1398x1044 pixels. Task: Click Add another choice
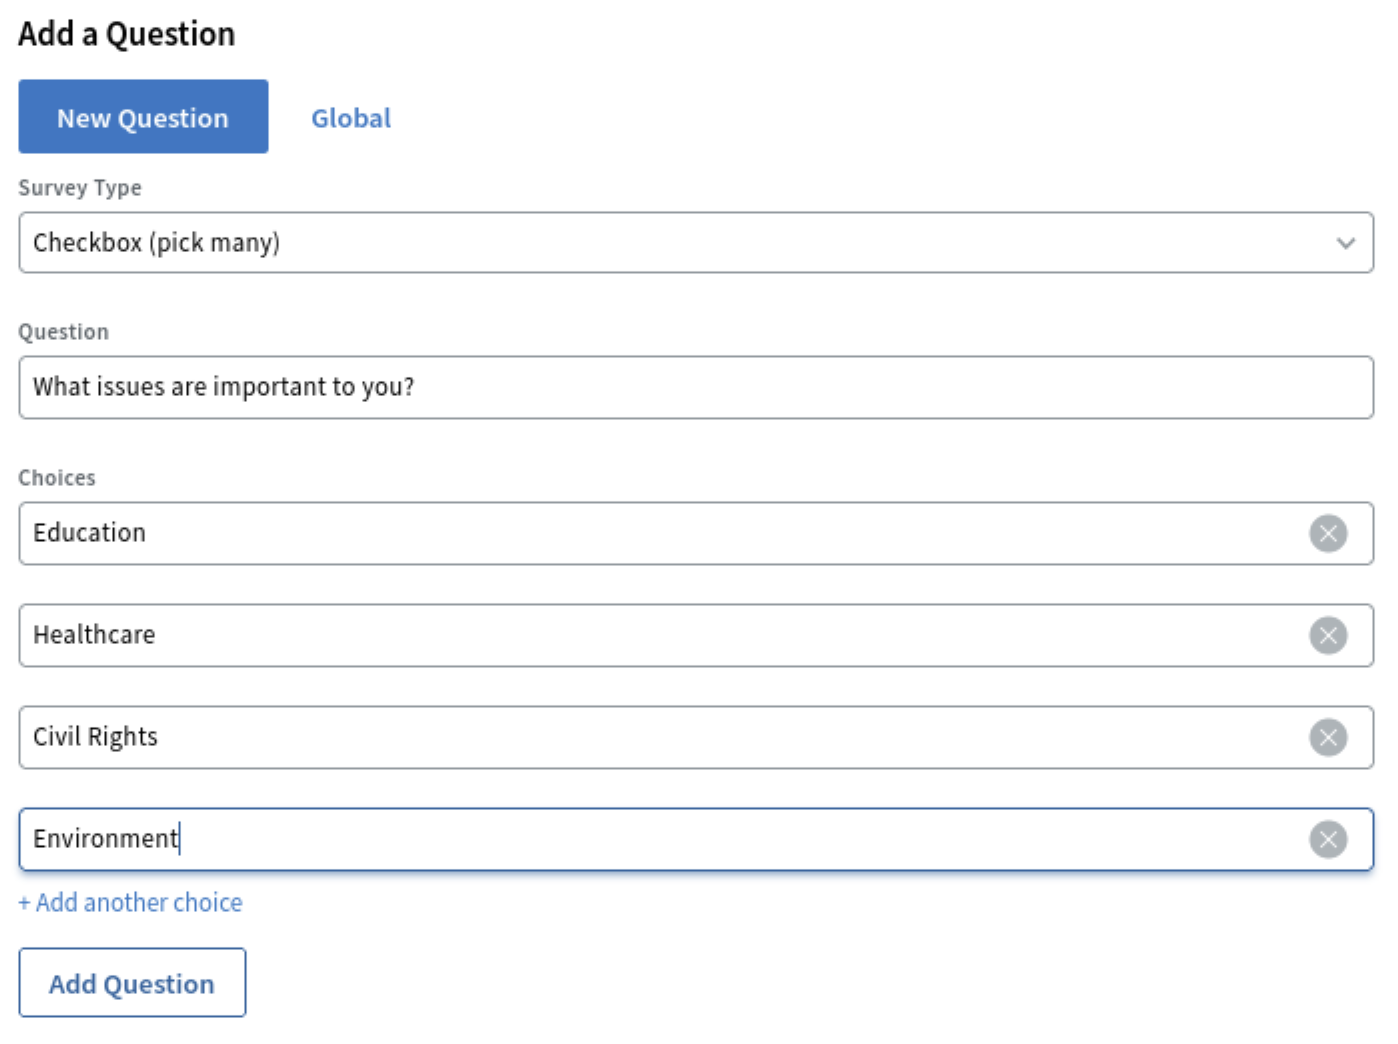[130, 902]
